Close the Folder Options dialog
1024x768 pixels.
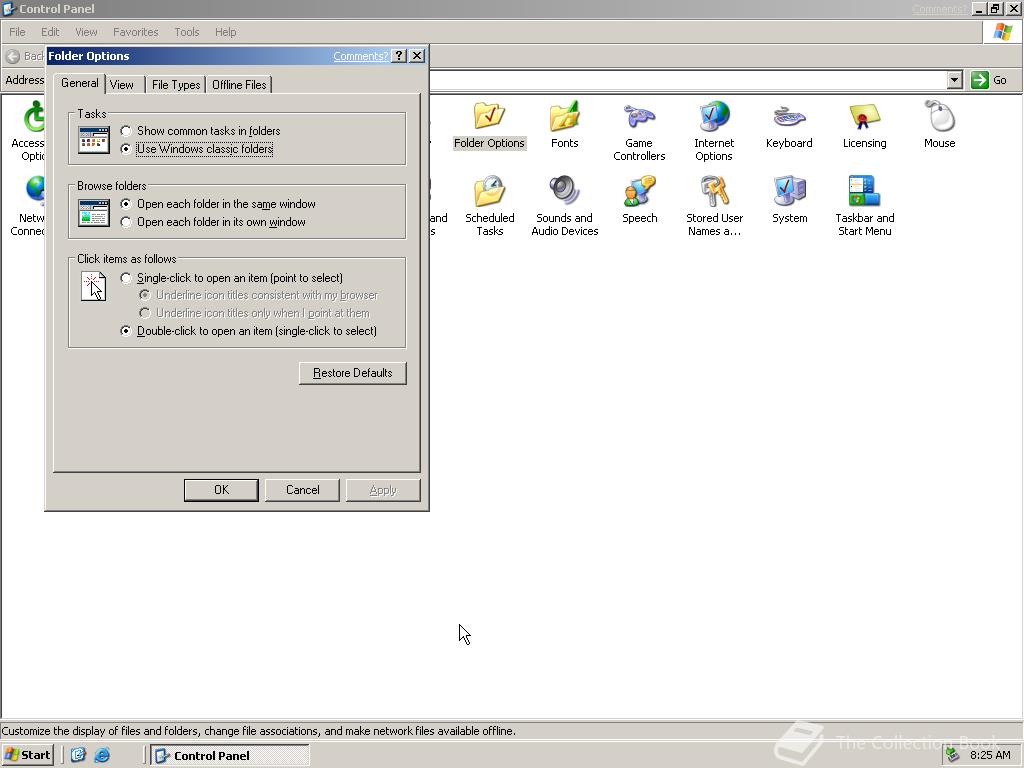coord(417,56)
